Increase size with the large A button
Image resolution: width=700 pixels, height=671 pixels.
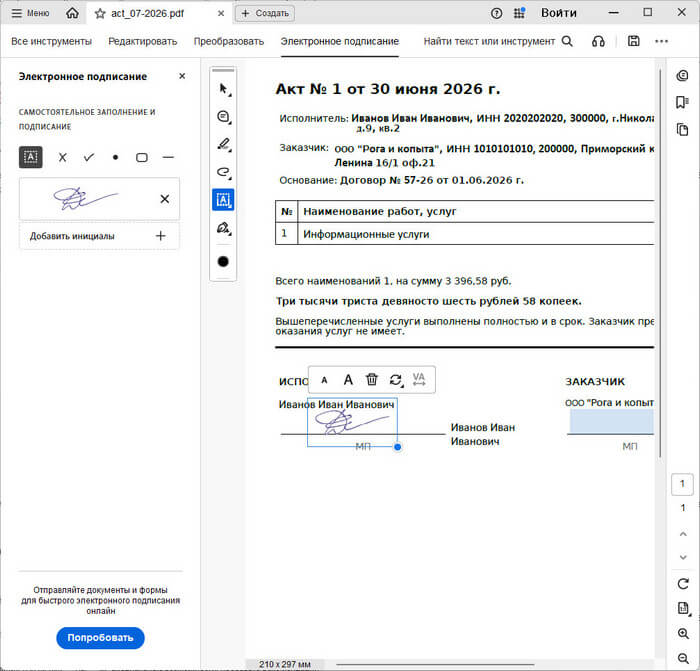click(x=348, y=380)
